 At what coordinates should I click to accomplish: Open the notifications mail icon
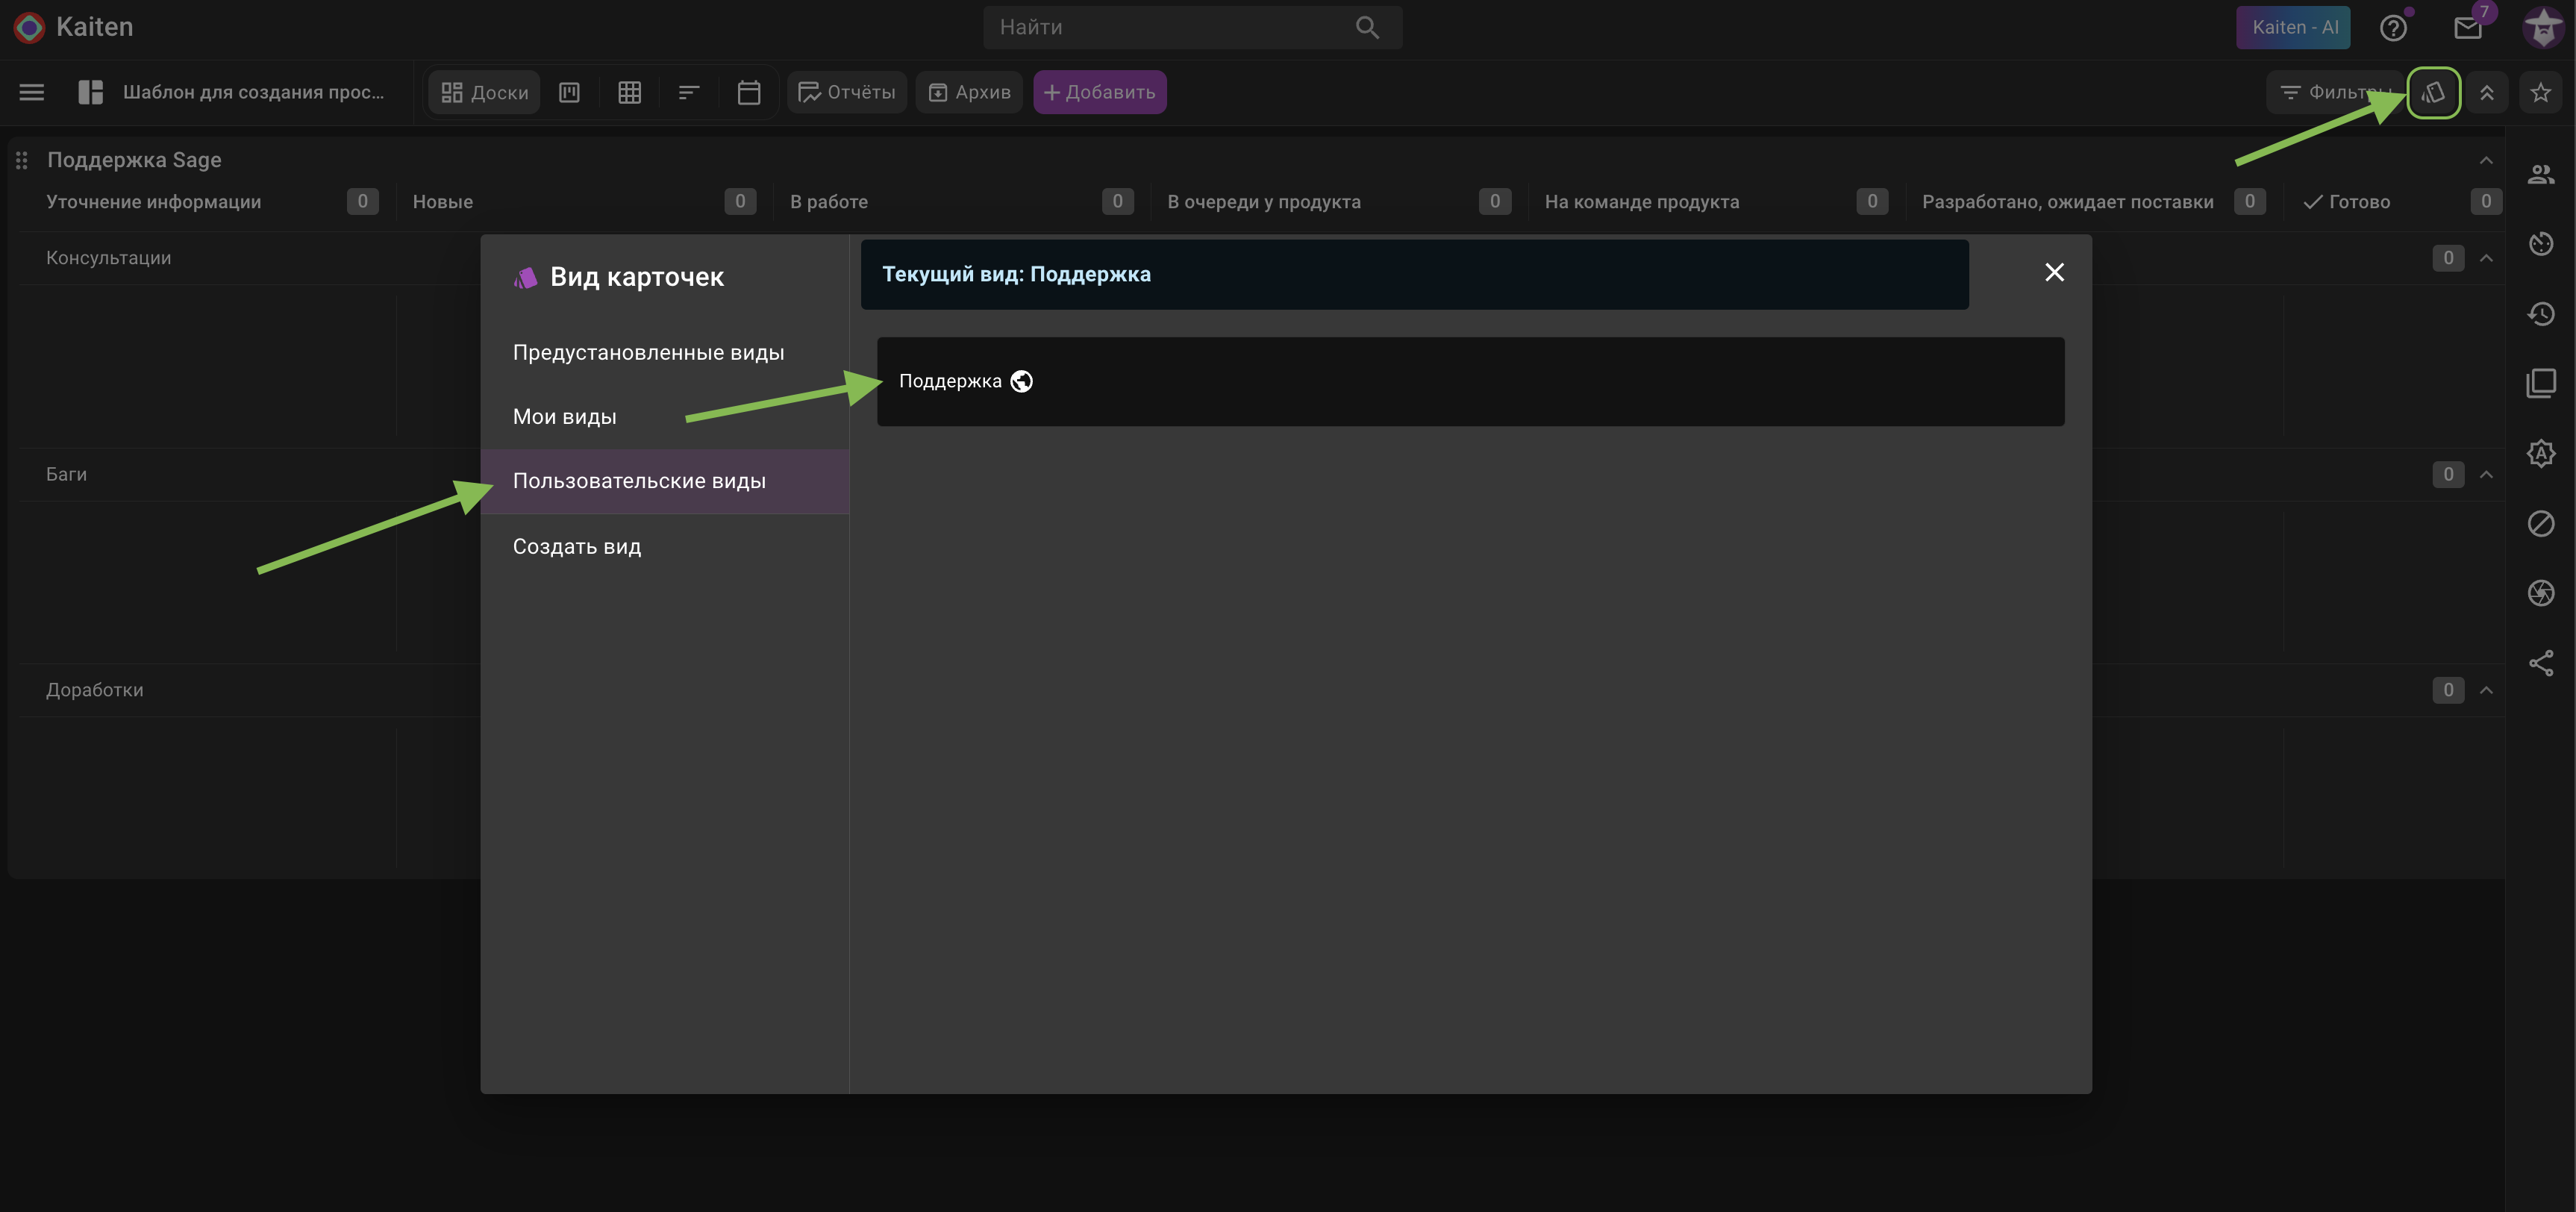[2468, 28]
